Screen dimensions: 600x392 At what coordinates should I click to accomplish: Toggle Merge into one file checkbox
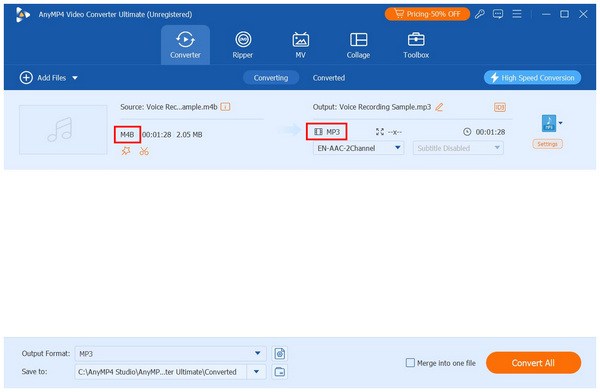410,363
